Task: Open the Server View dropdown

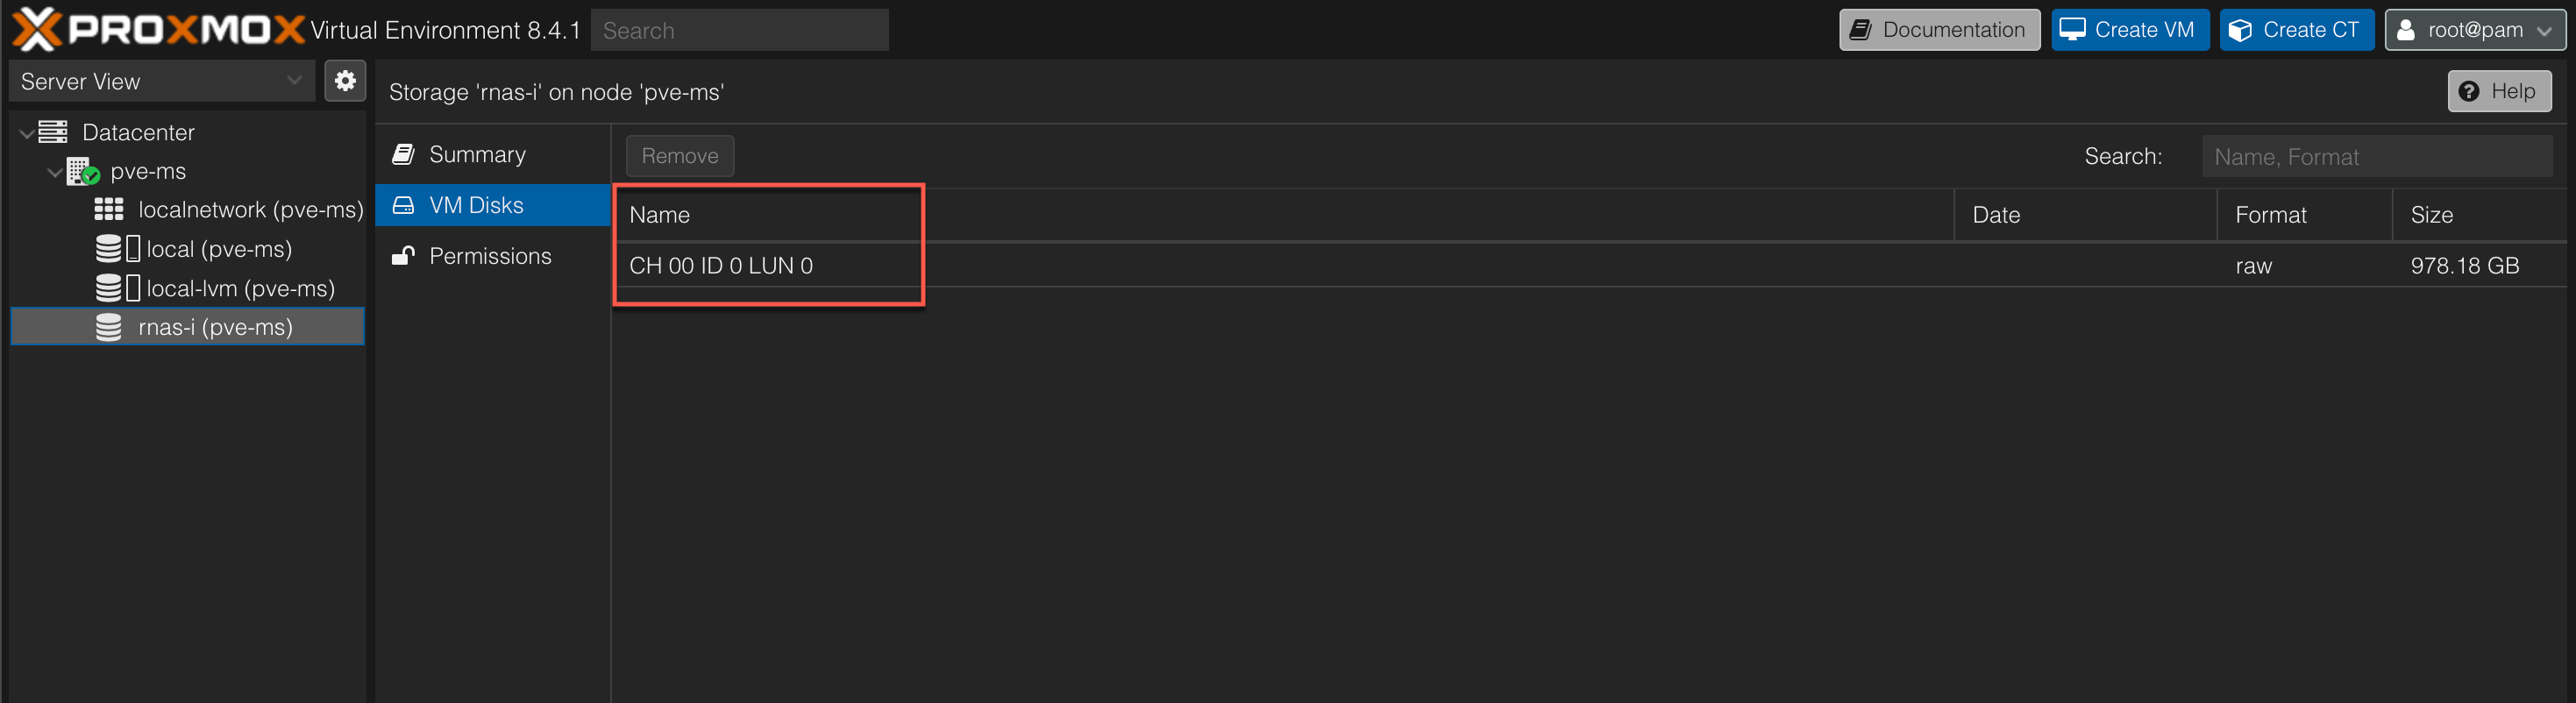Action: [x=161, y=81]
